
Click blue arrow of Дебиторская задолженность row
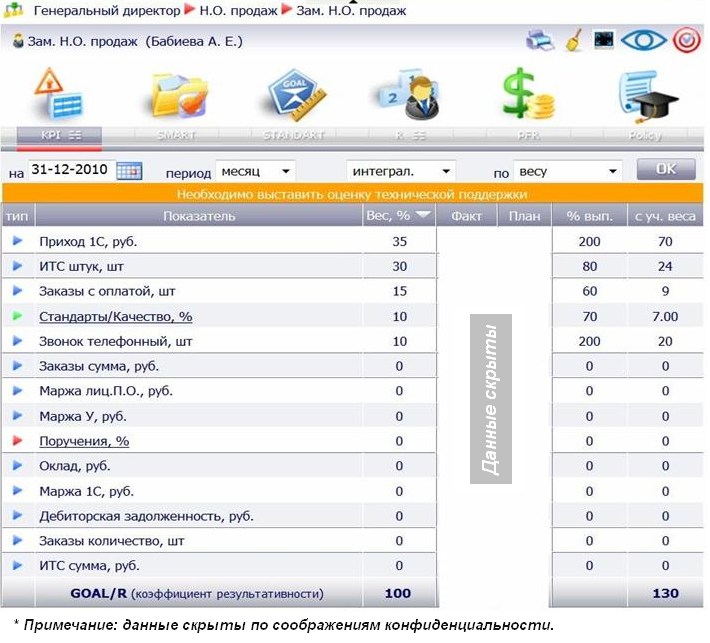(17, 515)
